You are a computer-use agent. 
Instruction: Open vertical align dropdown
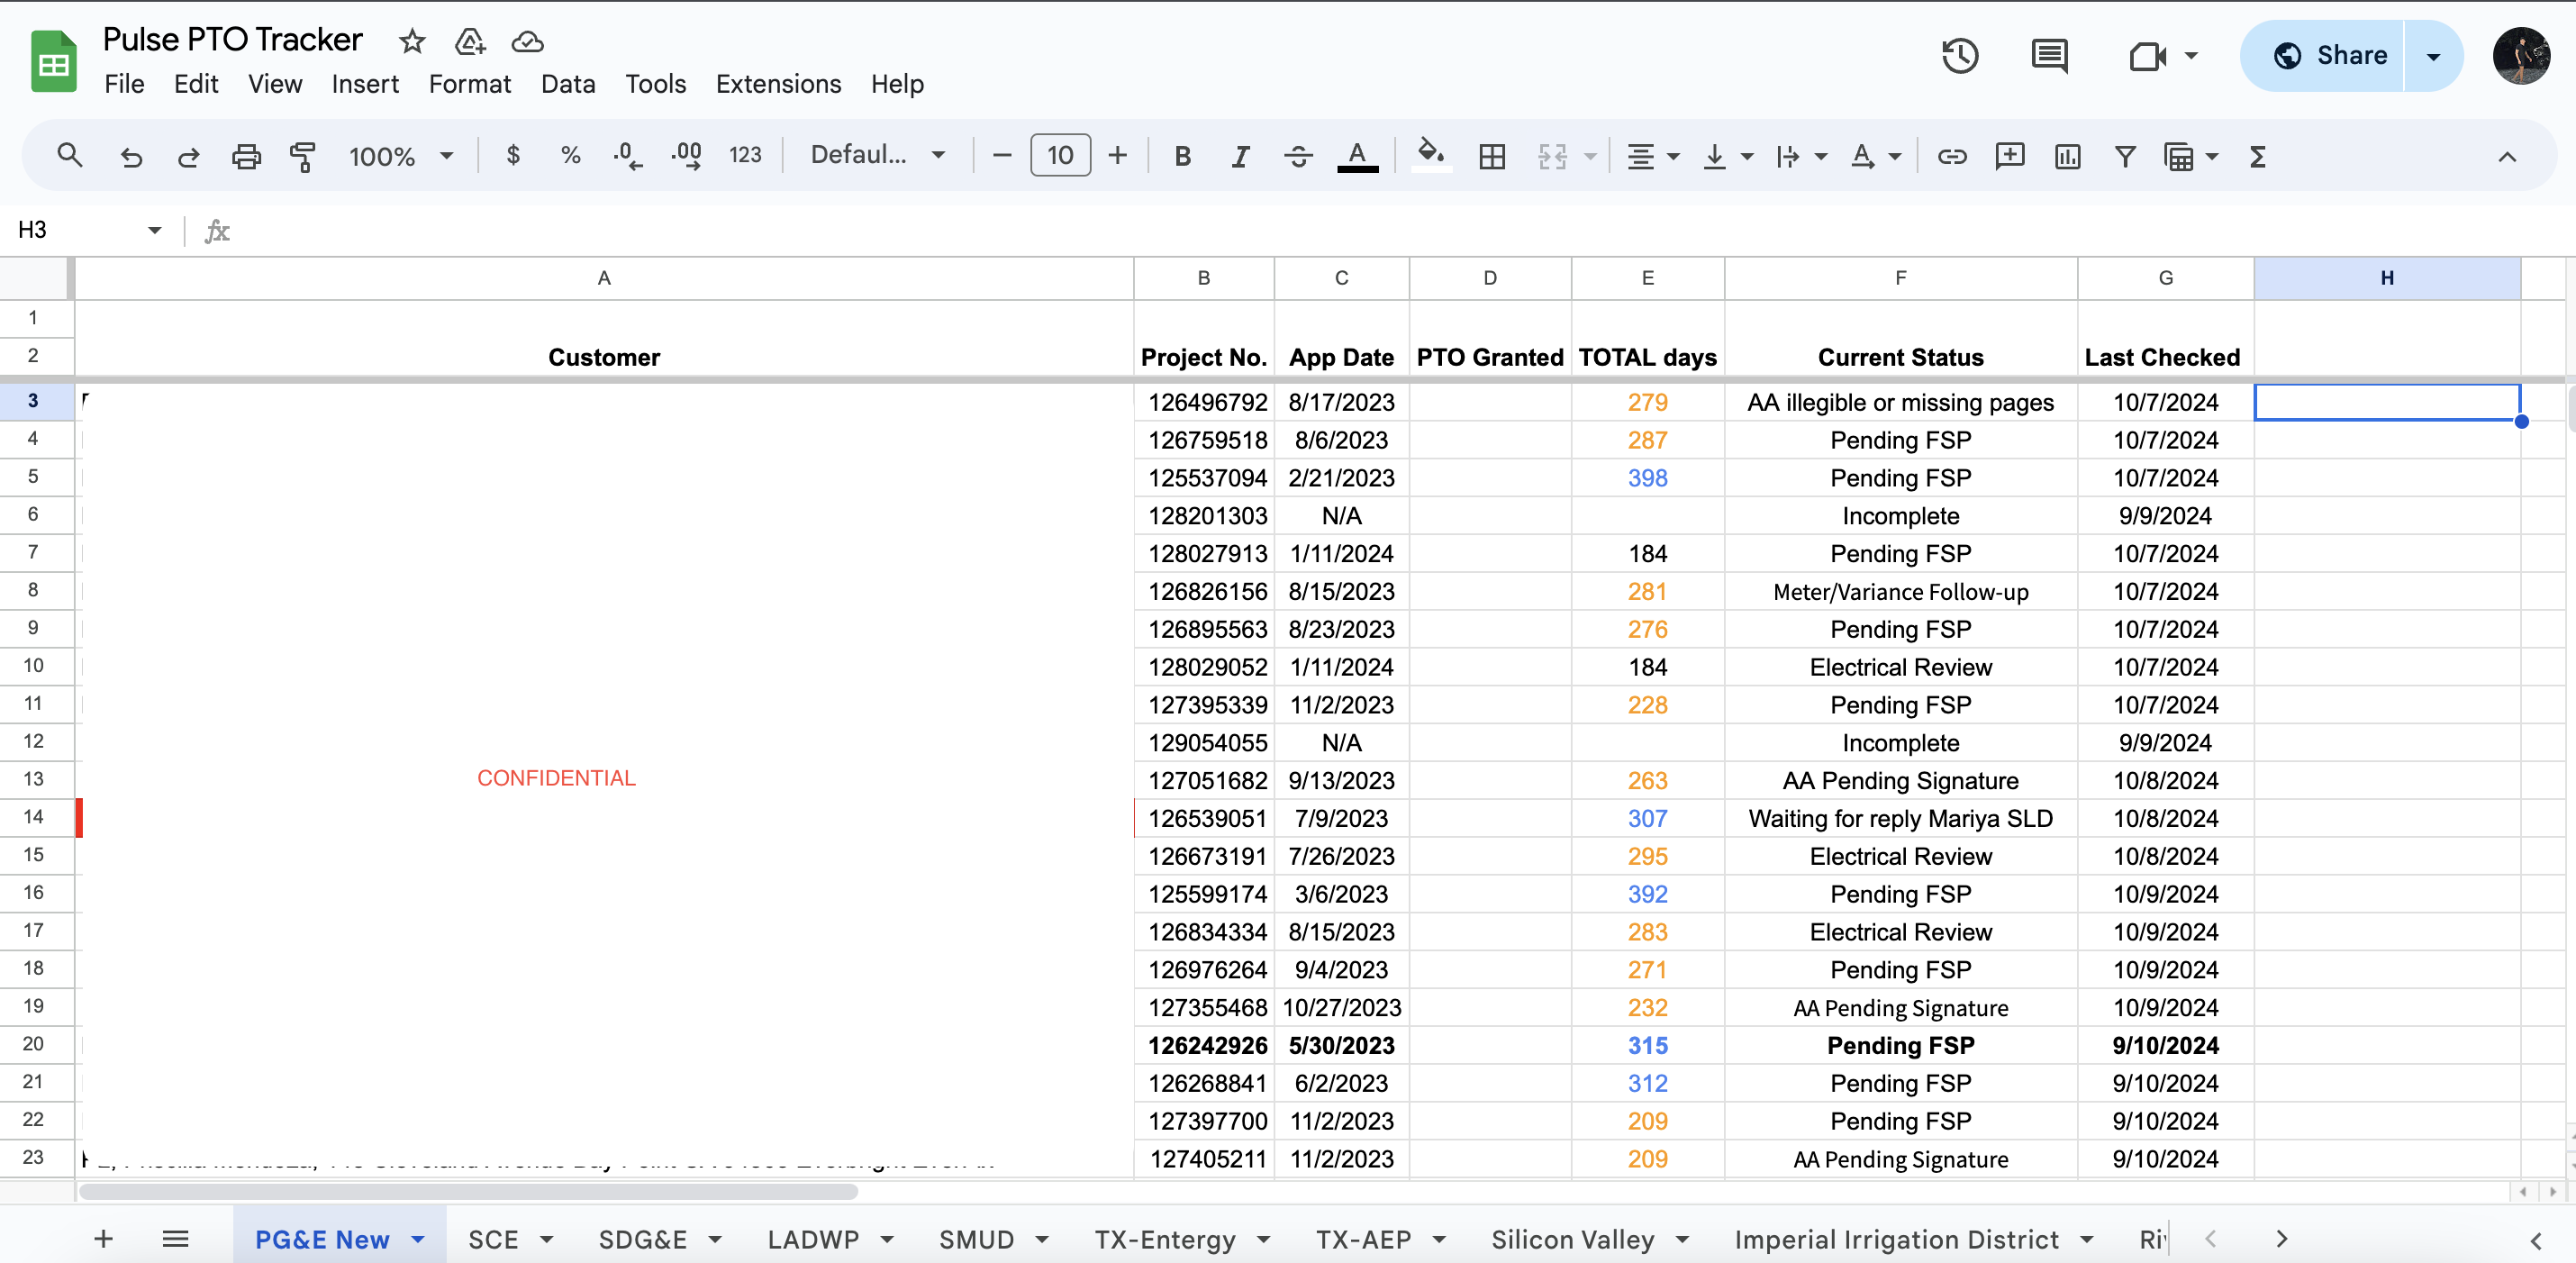pyautogui.click(x=1728, y=156)
